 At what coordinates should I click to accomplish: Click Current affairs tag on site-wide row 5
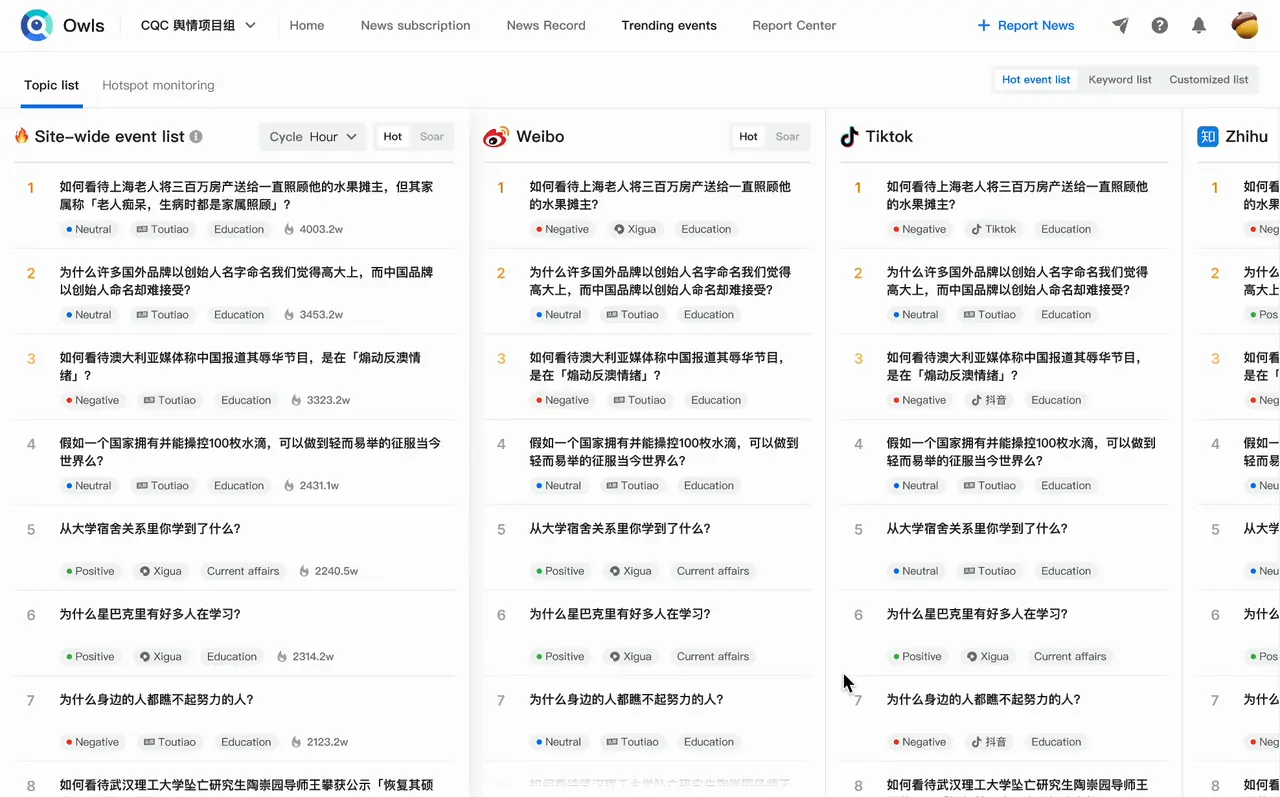(x=243, y=571)
